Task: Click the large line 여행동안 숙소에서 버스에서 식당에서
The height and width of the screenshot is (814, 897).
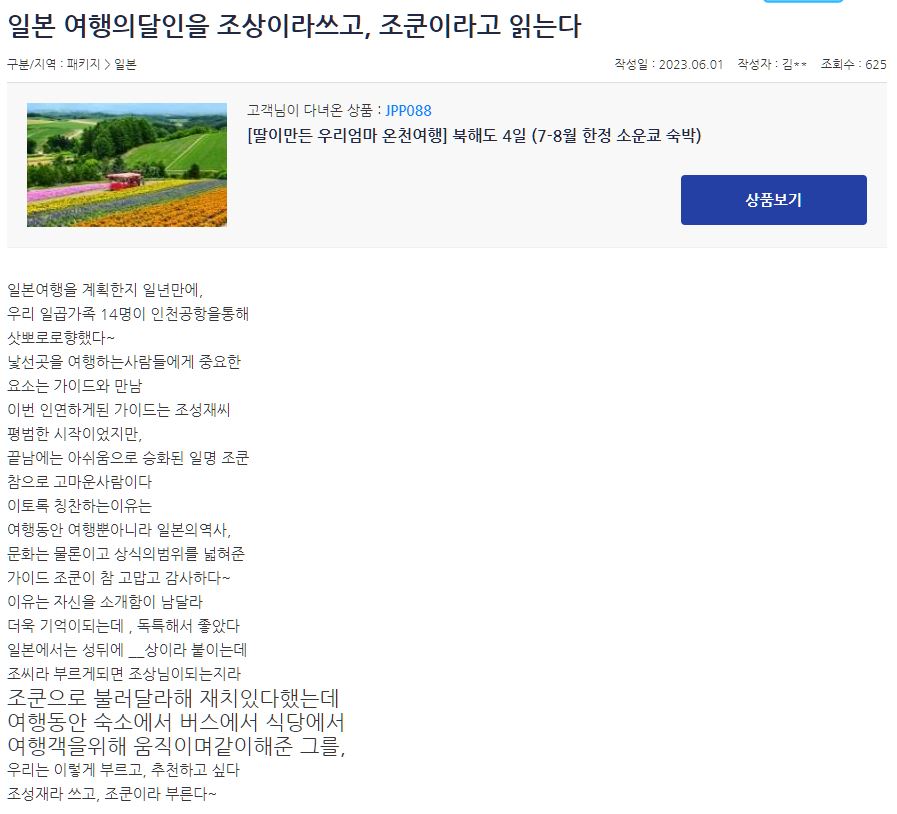Action: coord(176,722)
